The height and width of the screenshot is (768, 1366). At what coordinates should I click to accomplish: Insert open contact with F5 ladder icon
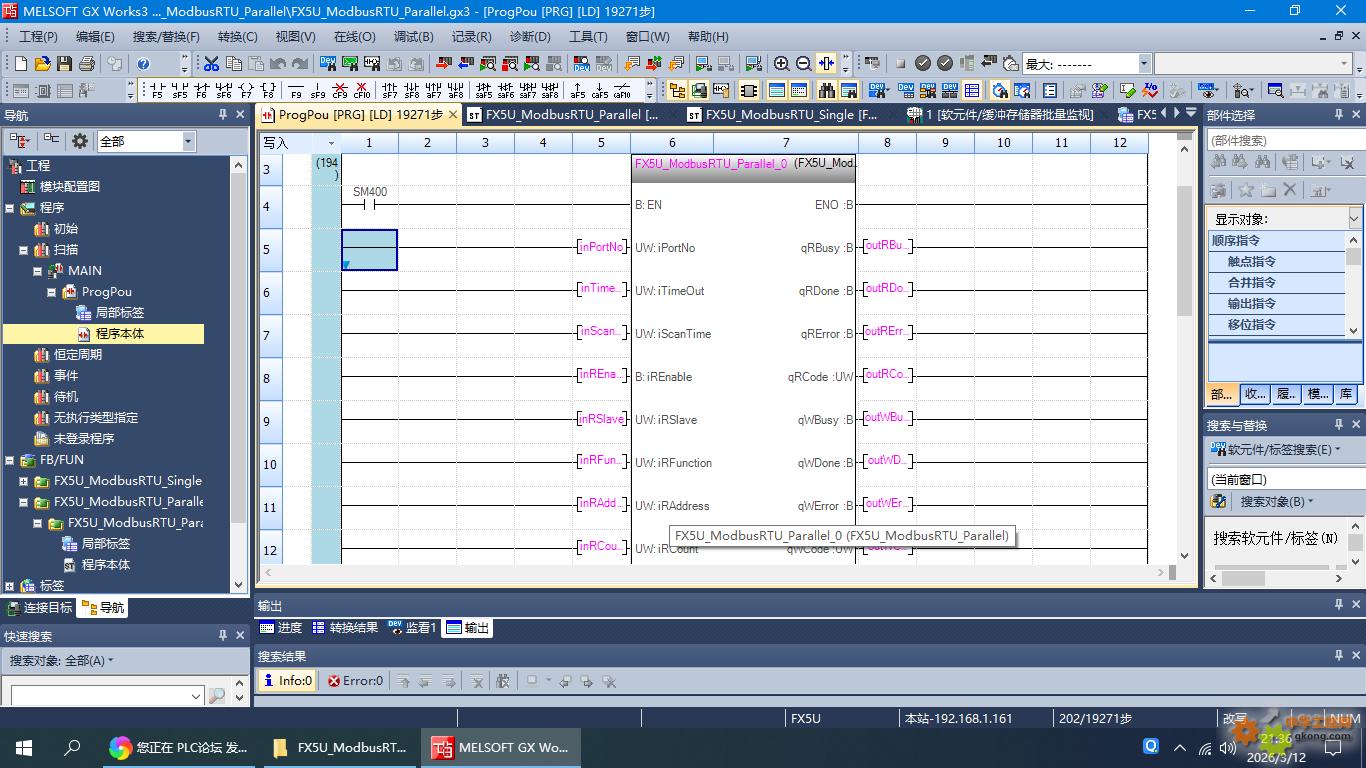click(x=158, y=91)
